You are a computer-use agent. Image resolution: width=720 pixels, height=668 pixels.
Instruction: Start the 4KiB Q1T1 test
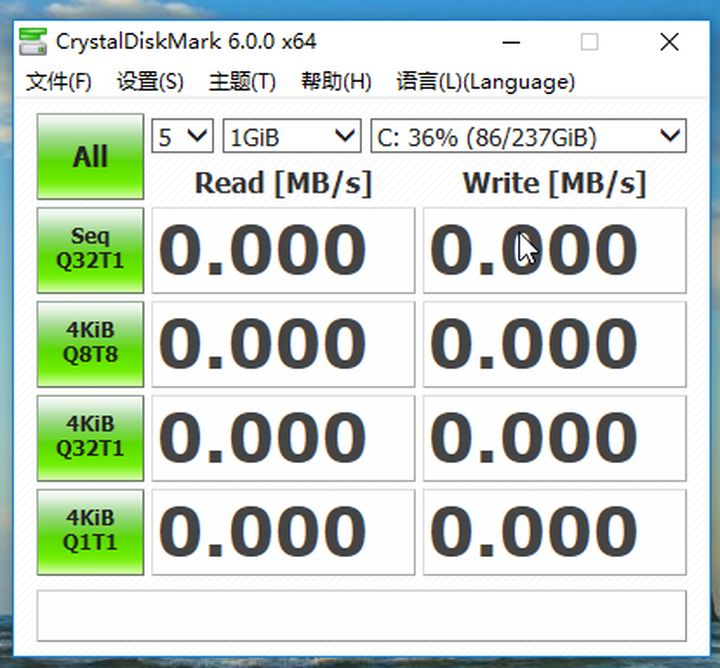90,532
